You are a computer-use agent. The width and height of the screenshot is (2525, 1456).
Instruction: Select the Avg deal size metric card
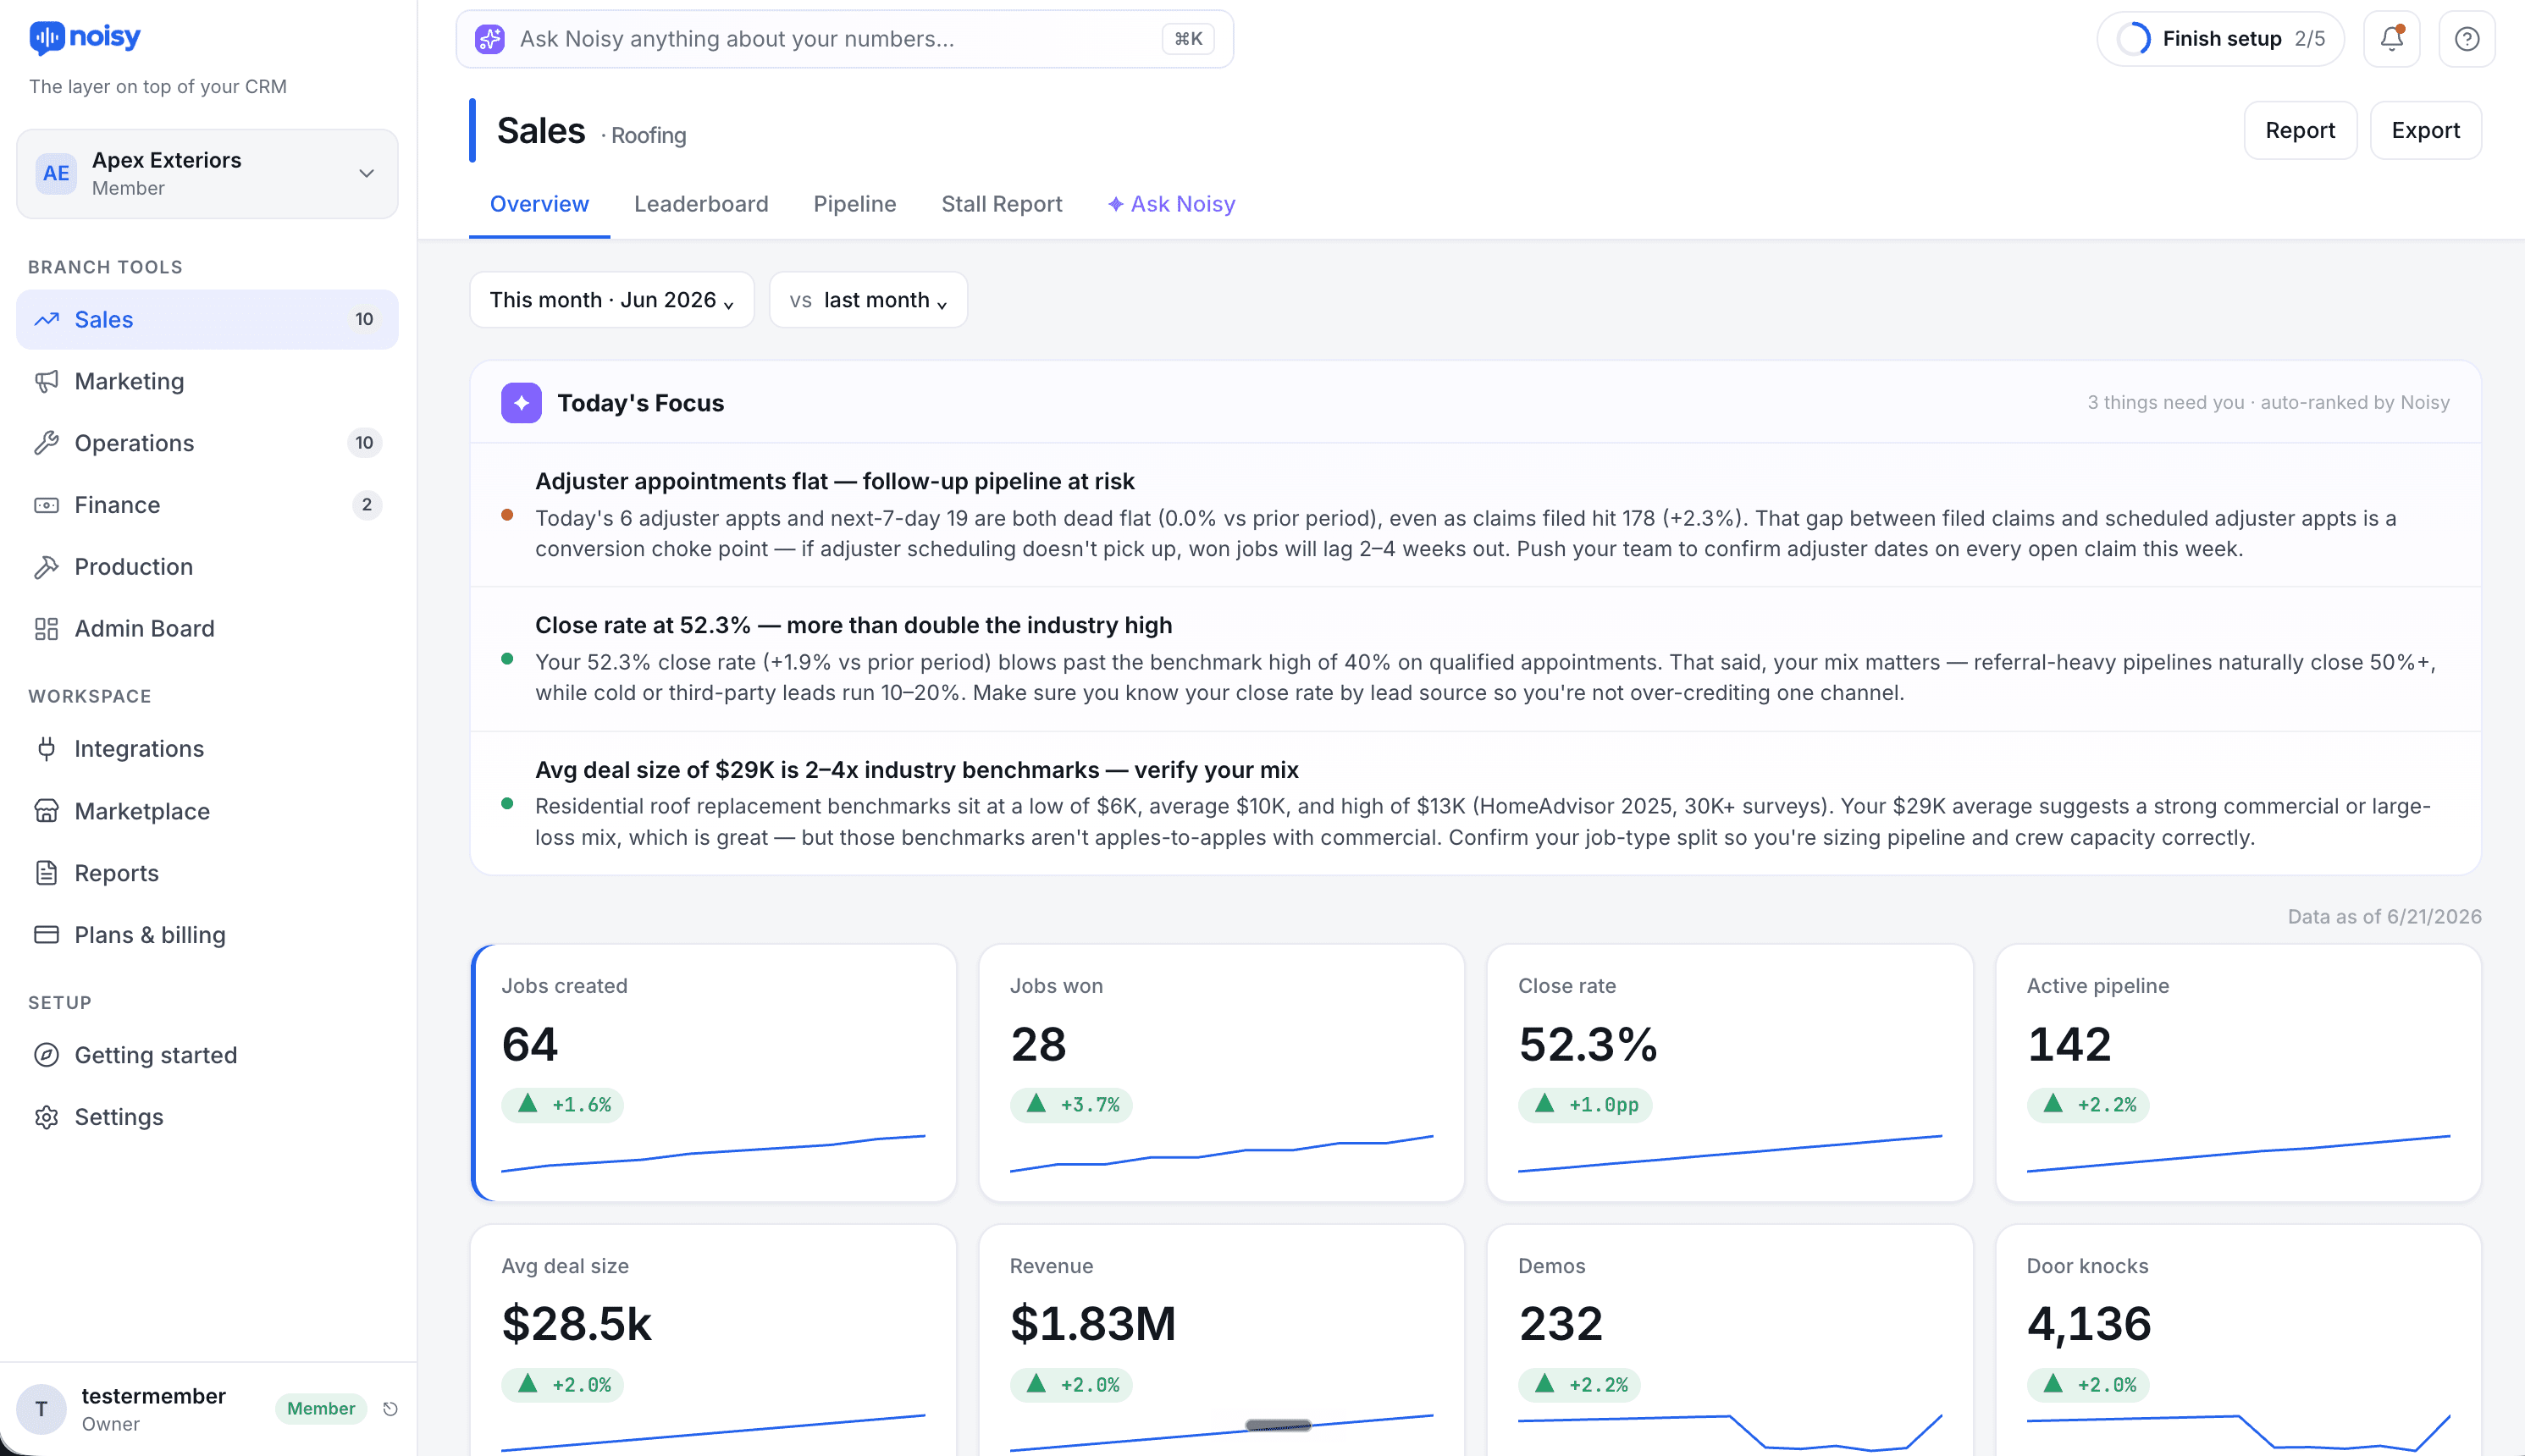coord(713,1340)
